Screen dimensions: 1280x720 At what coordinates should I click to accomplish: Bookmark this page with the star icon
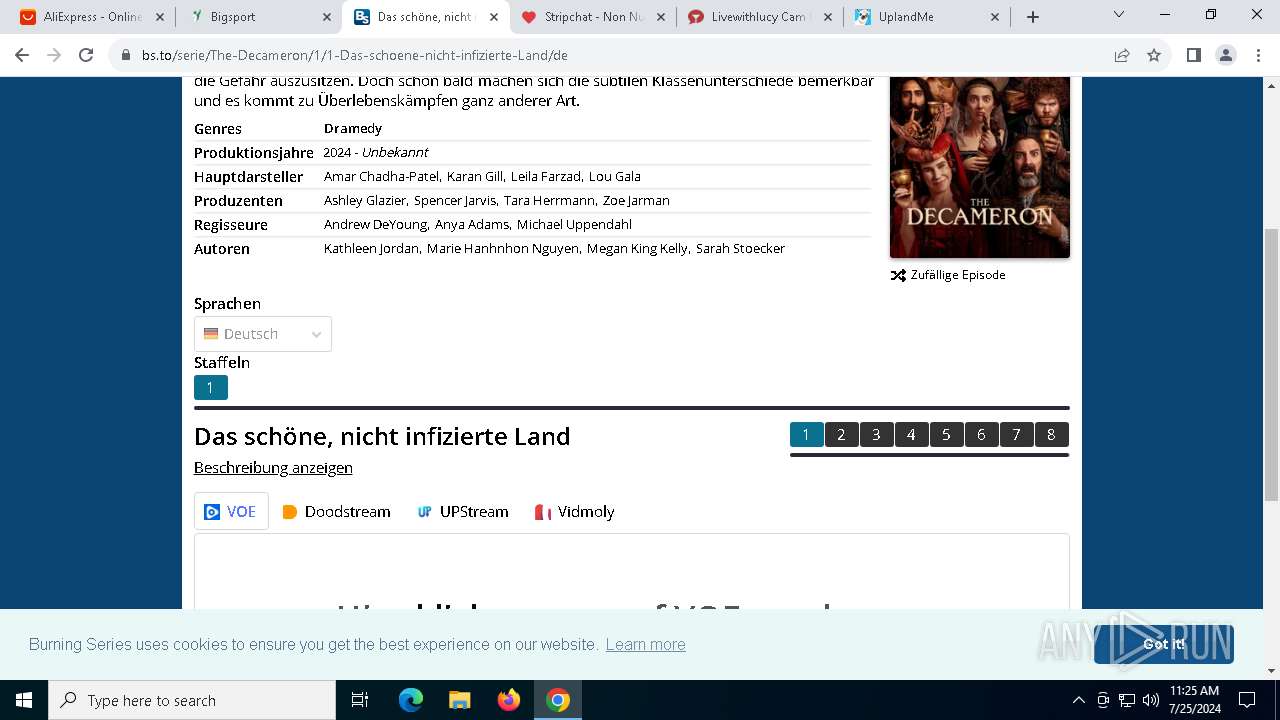coord(1154,55)
